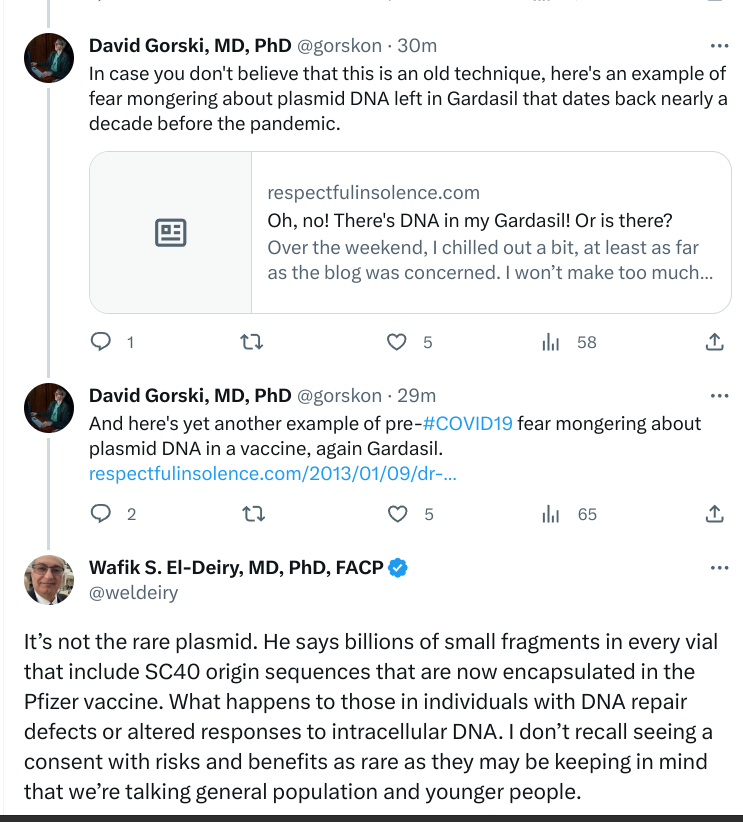Like the tweet with the respectfulinsolence.com card

point(398,342)
